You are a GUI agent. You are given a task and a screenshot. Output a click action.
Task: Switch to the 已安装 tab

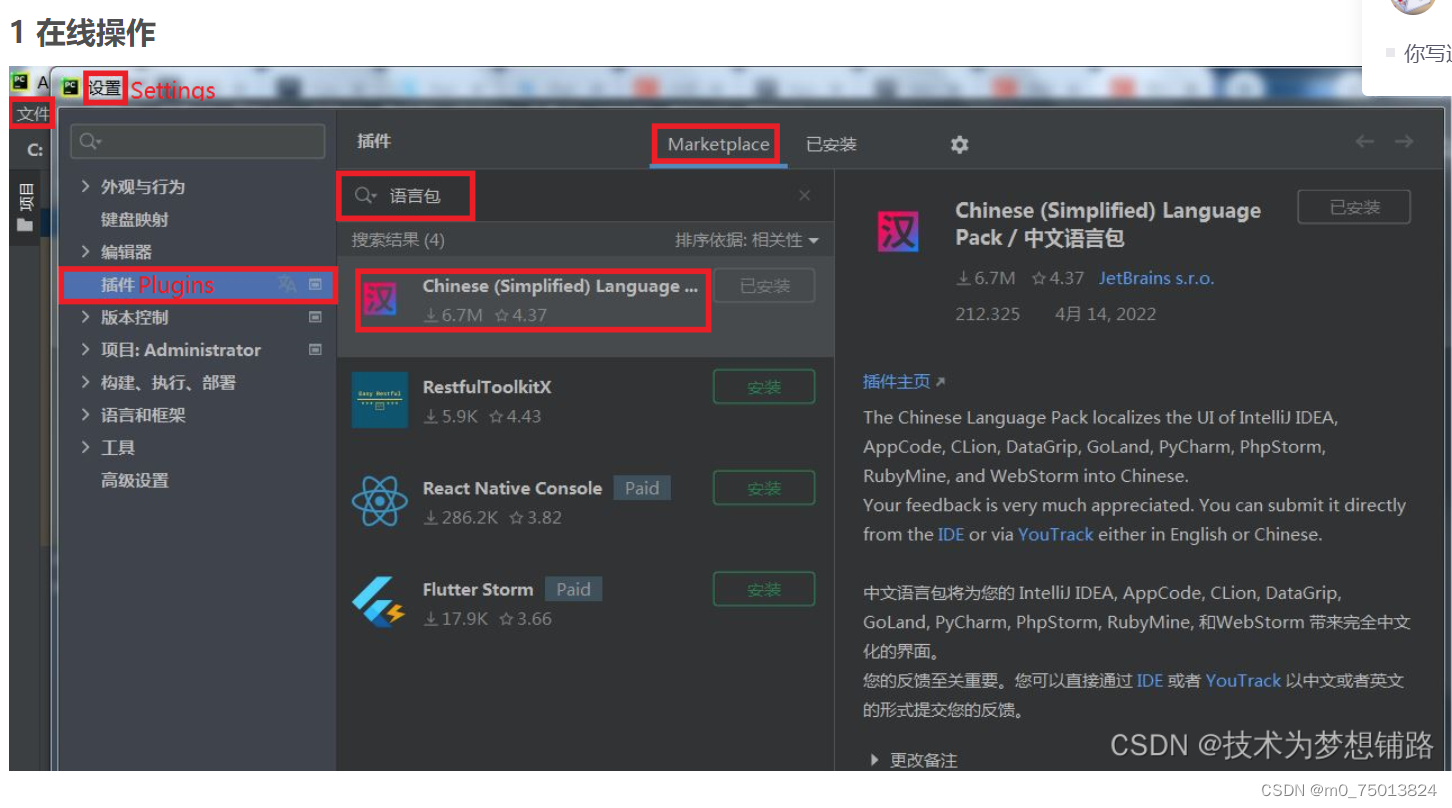[831, 144]
